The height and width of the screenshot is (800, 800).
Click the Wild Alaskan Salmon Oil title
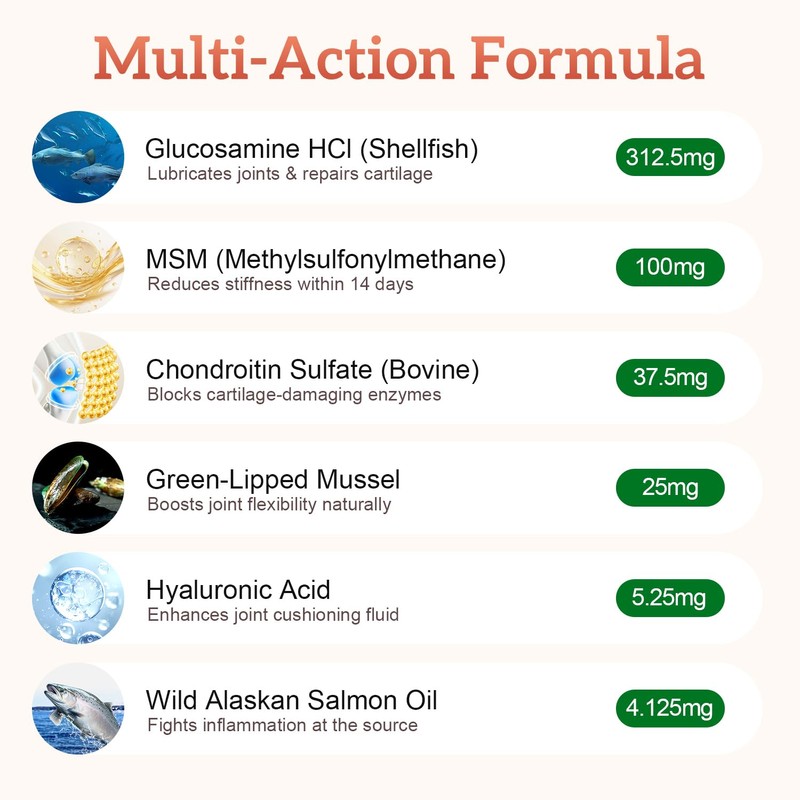[292, 699]
